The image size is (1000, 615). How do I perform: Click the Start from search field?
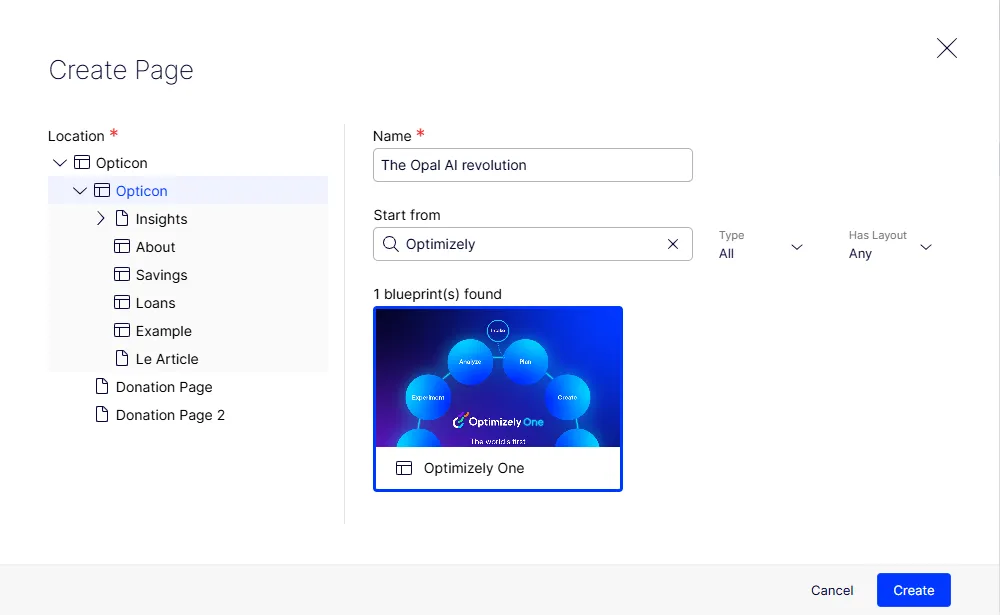point(533,244)
